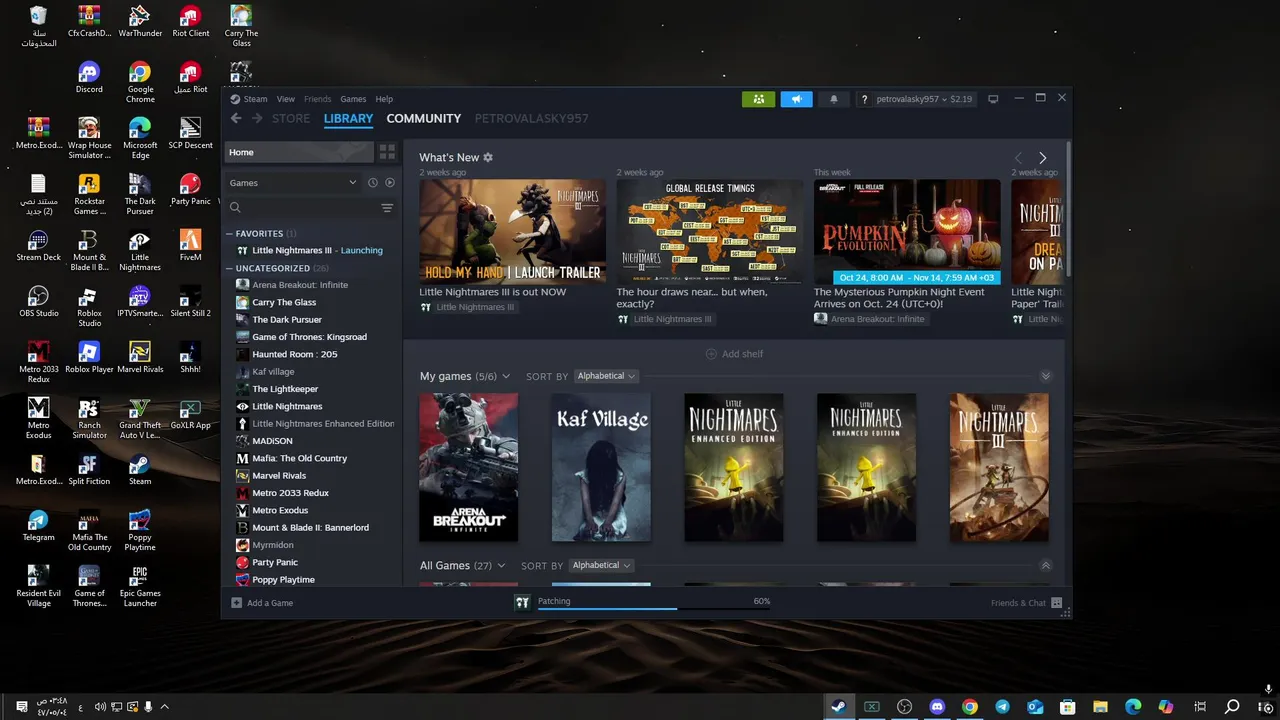
Task: Open the Help menu
Action: [384, 99]
